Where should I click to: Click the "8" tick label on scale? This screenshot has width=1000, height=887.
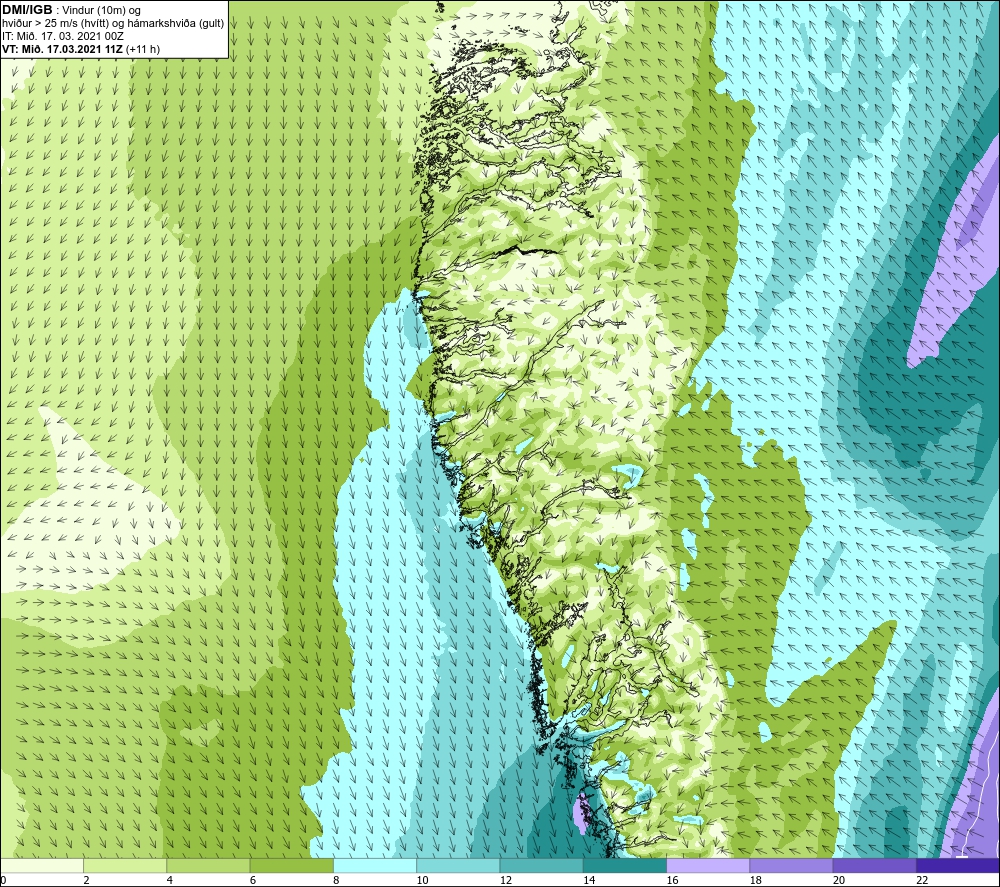[x=336, y=881]
